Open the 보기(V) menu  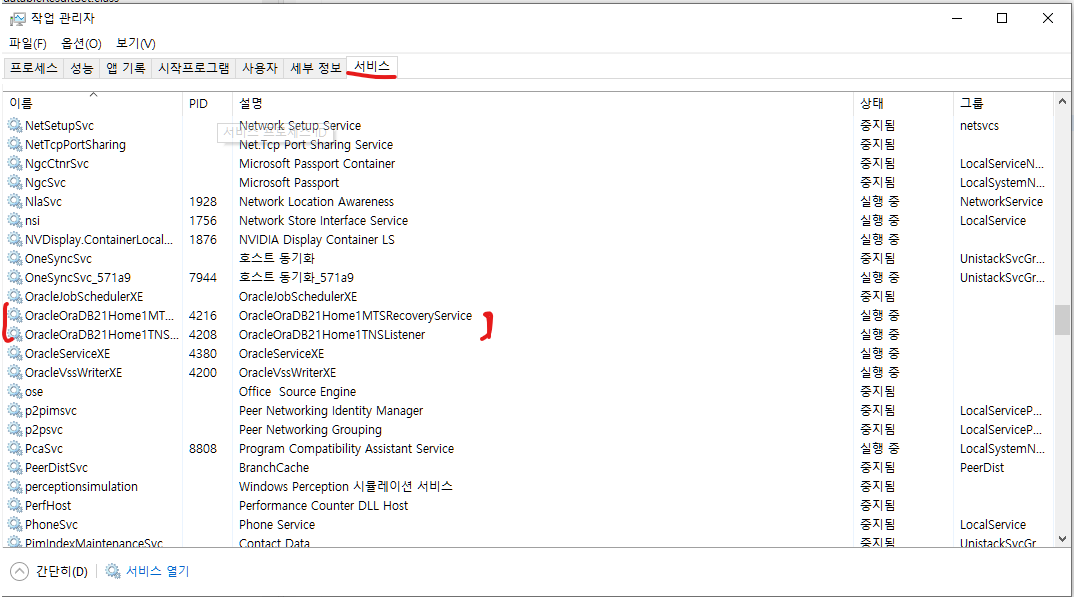(x=136, y=43)
